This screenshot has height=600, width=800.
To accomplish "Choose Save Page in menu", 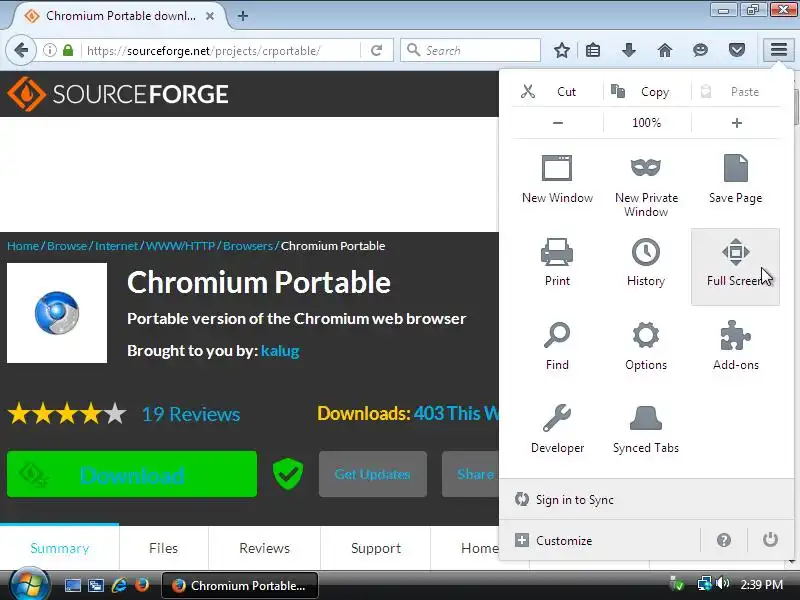I will tap(735, 180).
